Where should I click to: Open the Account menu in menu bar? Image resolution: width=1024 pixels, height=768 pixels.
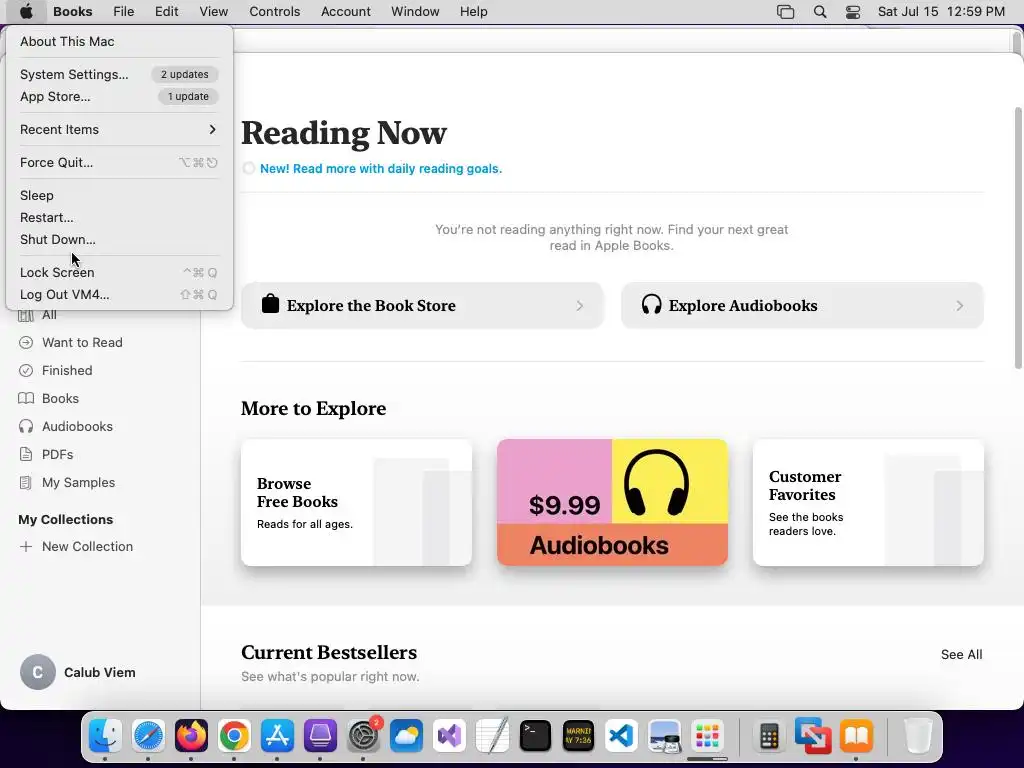(346, 11)
